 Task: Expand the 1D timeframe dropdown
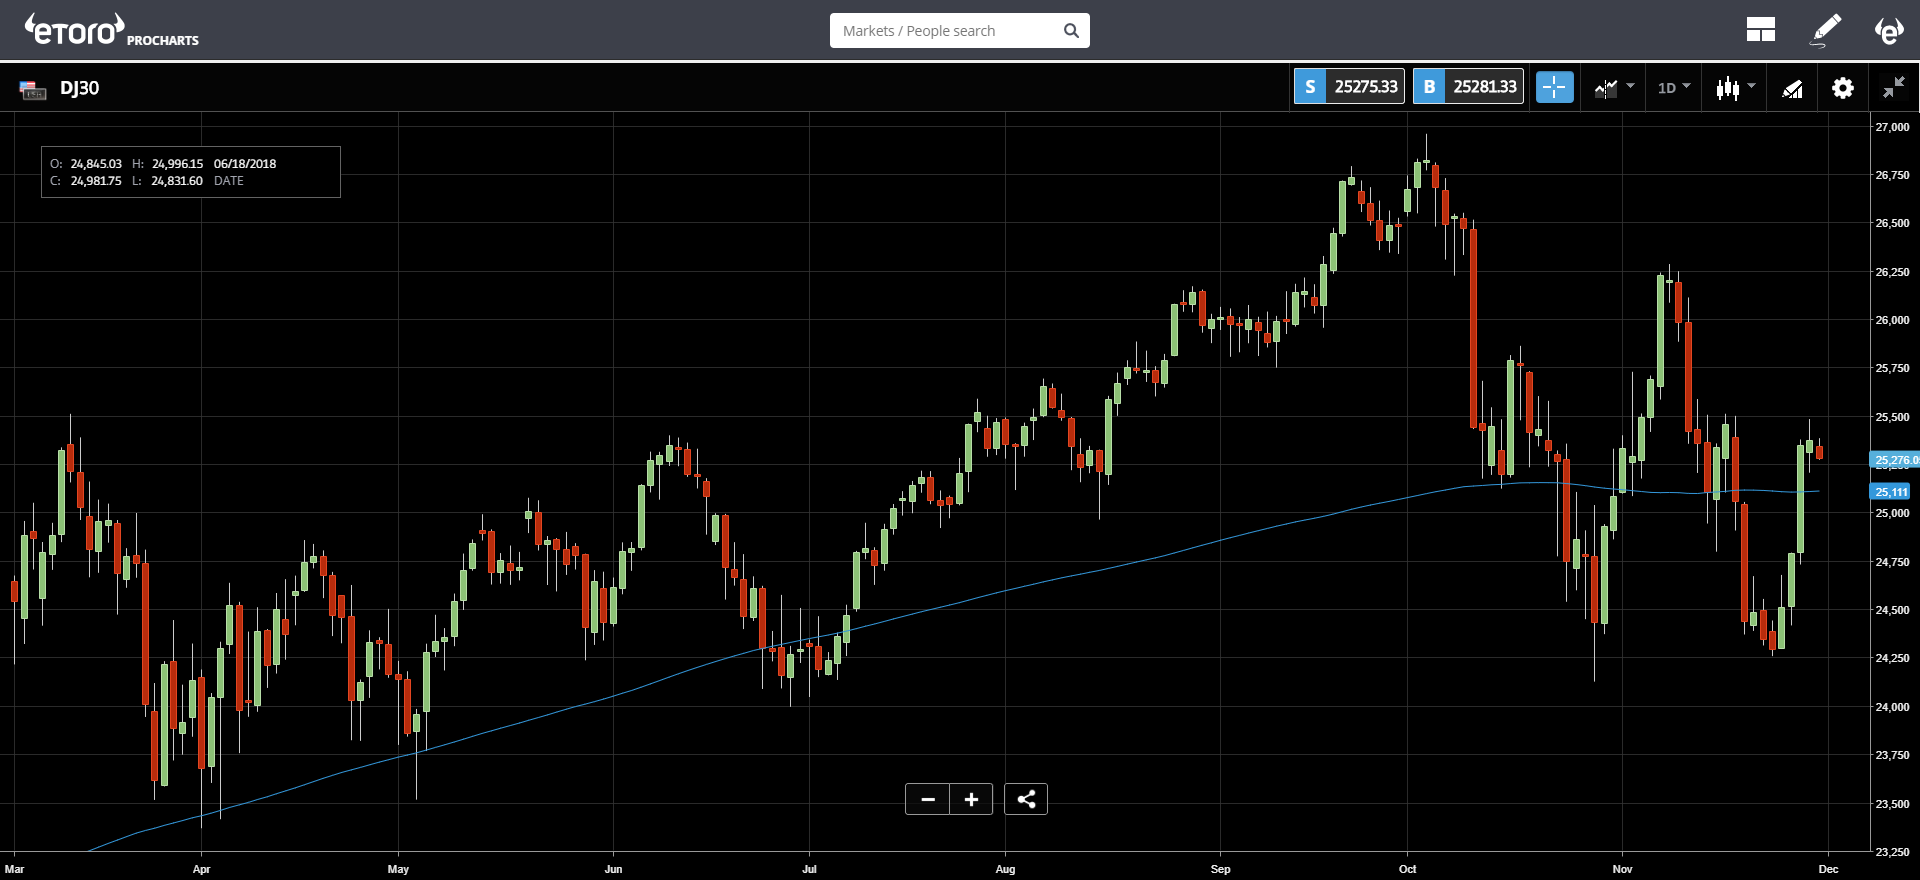(x=1674, y=88)
